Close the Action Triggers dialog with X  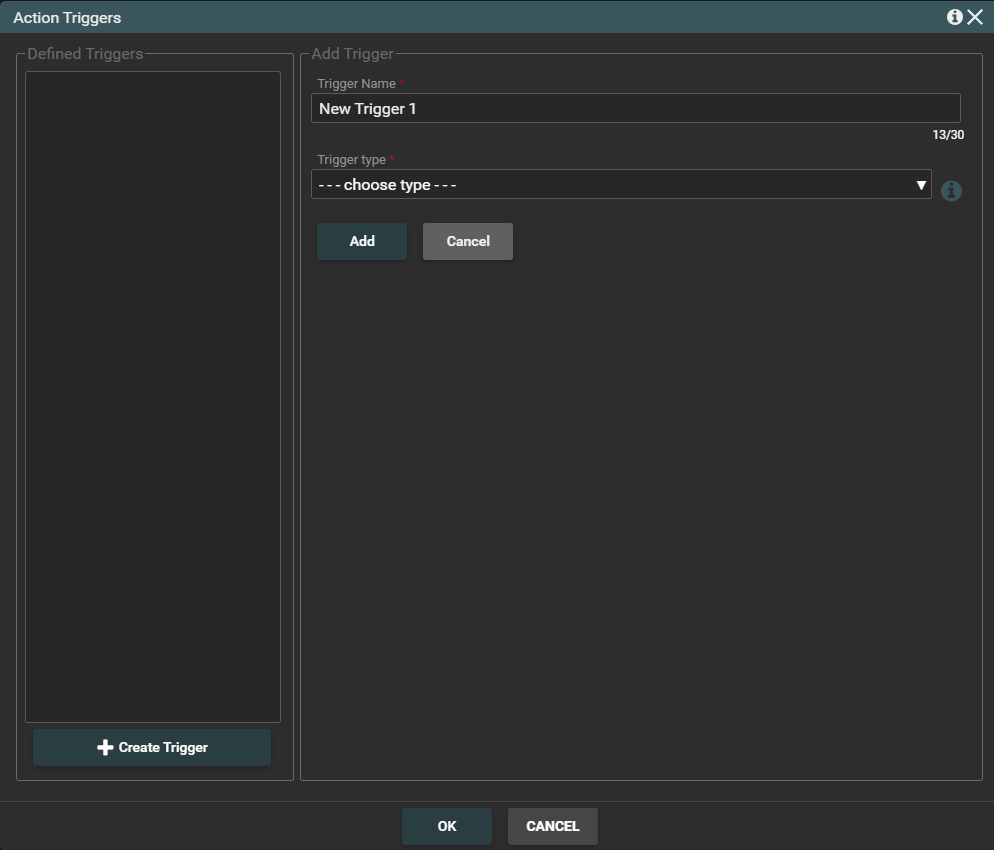(x=975, y=17)
